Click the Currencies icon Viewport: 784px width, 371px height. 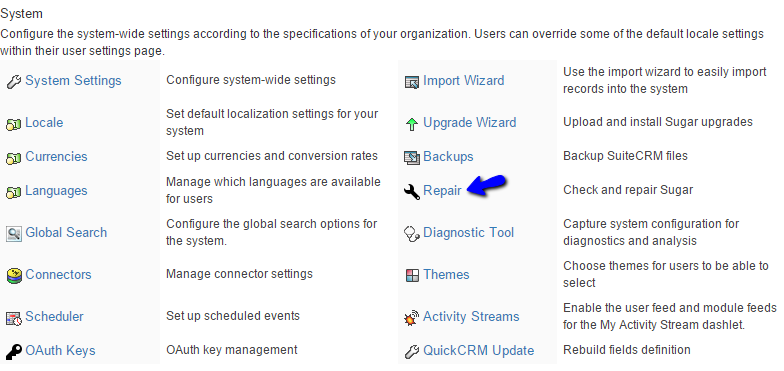click(14, 158)
